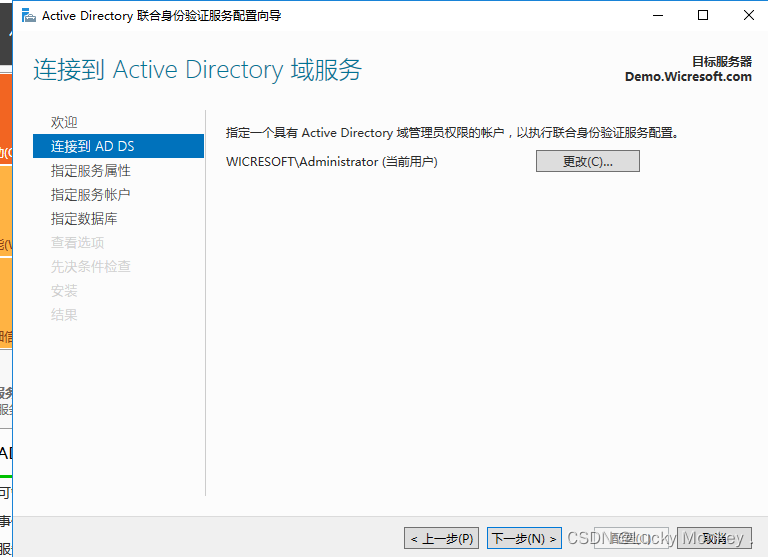This screenshot has width=768, height=557.
Task: Click the 目标服务器 label
Action: (x=722, y=62)
